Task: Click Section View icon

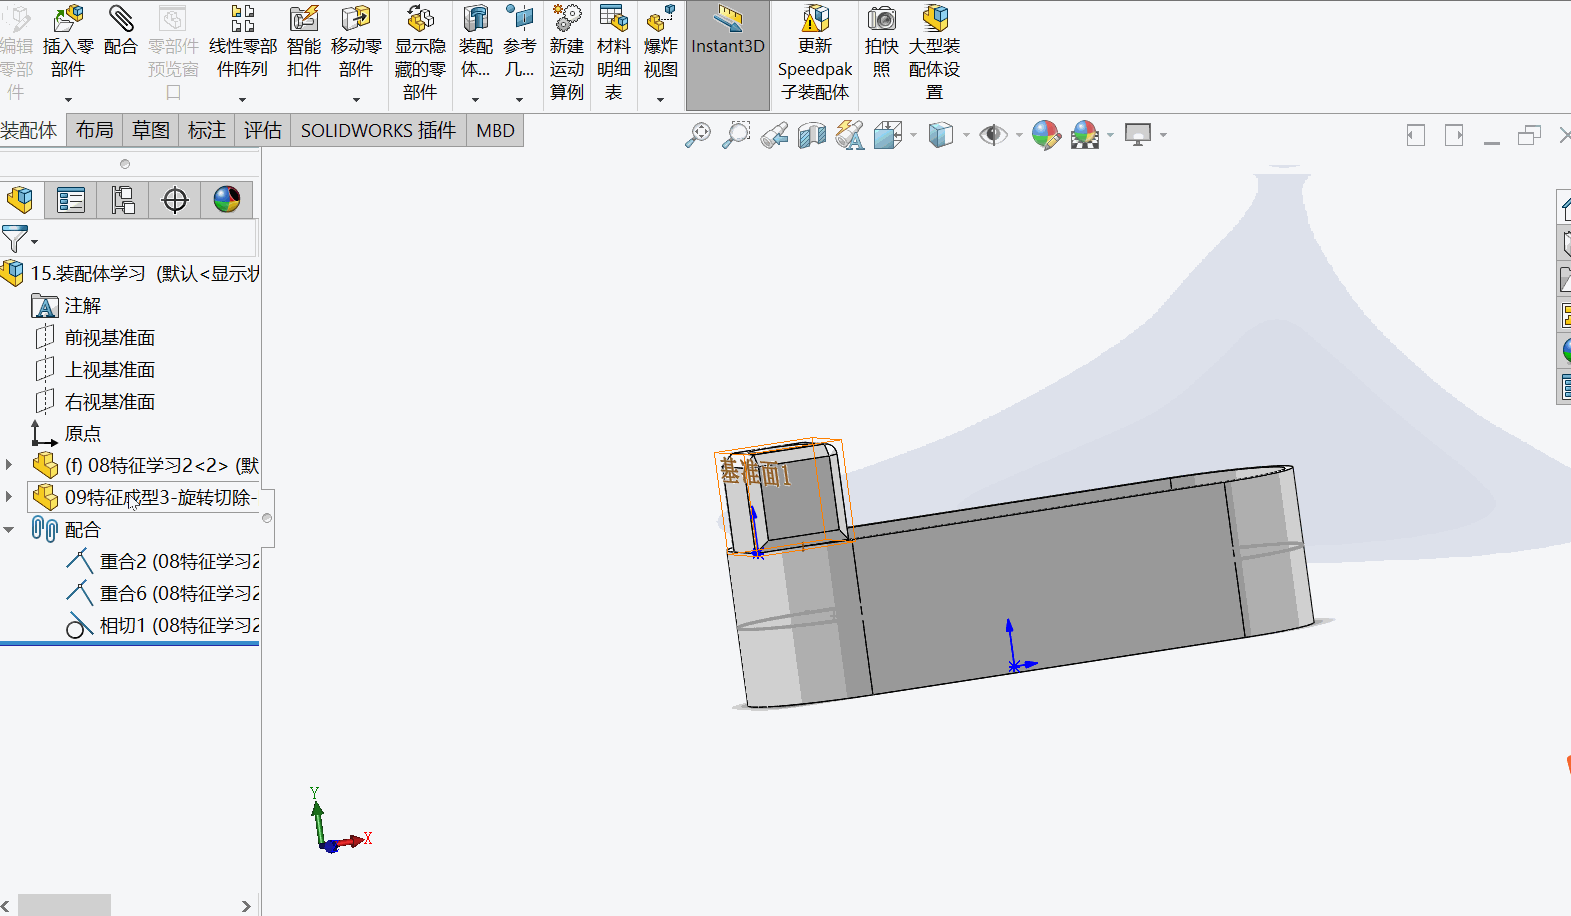Action: [812, 135]
